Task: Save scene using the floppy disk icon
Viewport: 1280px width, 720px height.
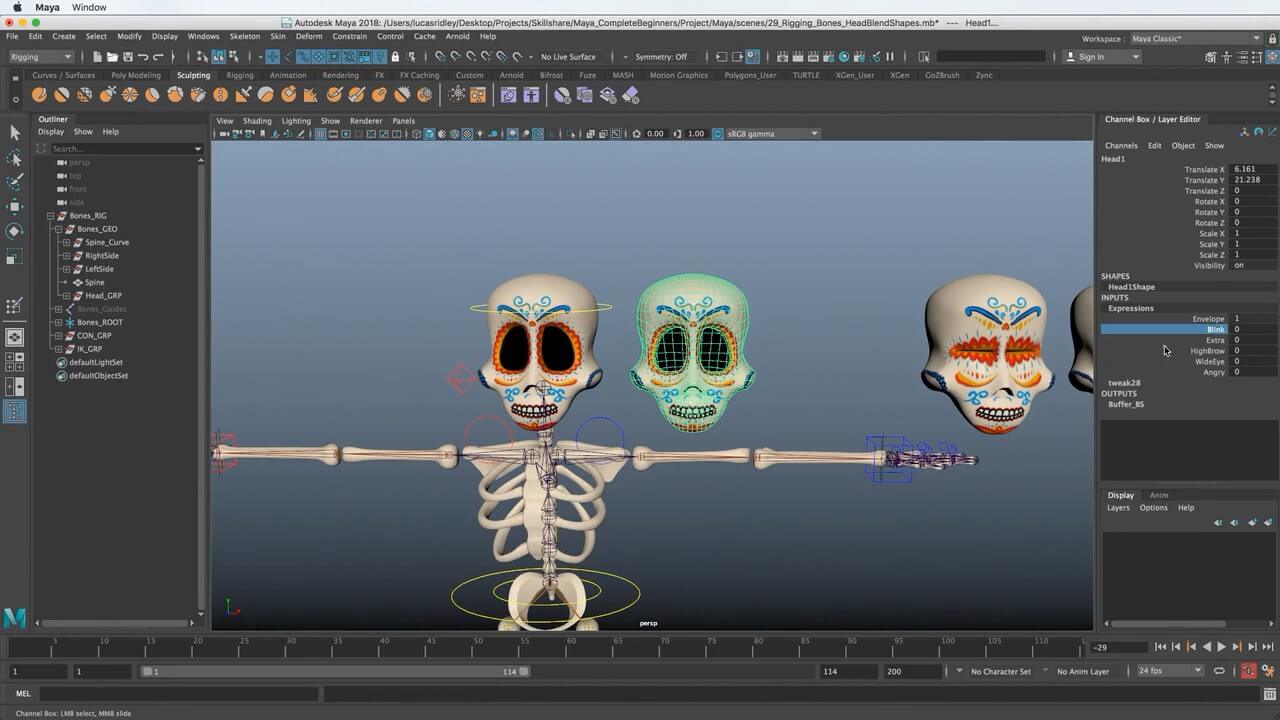Action: (x=127, y=57)
